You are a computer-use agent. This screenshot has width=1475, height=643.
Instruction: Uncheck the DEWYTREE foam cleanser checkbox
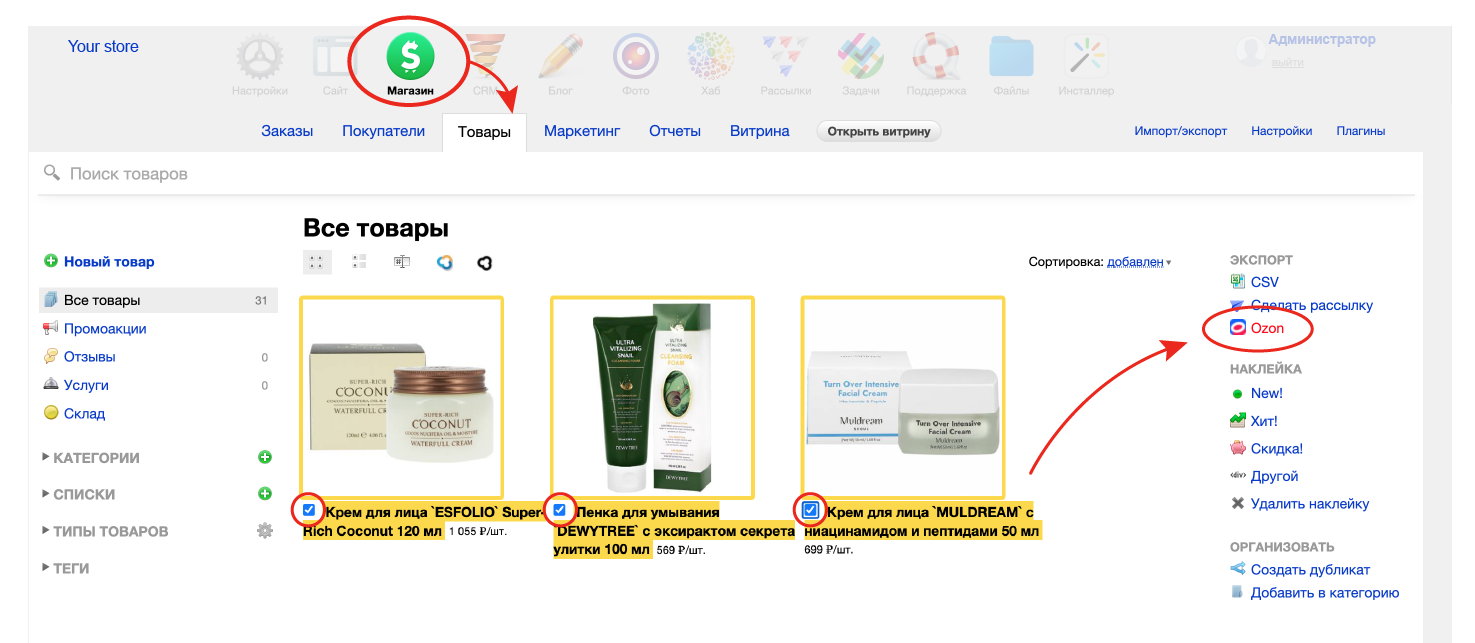pos(559,510)
